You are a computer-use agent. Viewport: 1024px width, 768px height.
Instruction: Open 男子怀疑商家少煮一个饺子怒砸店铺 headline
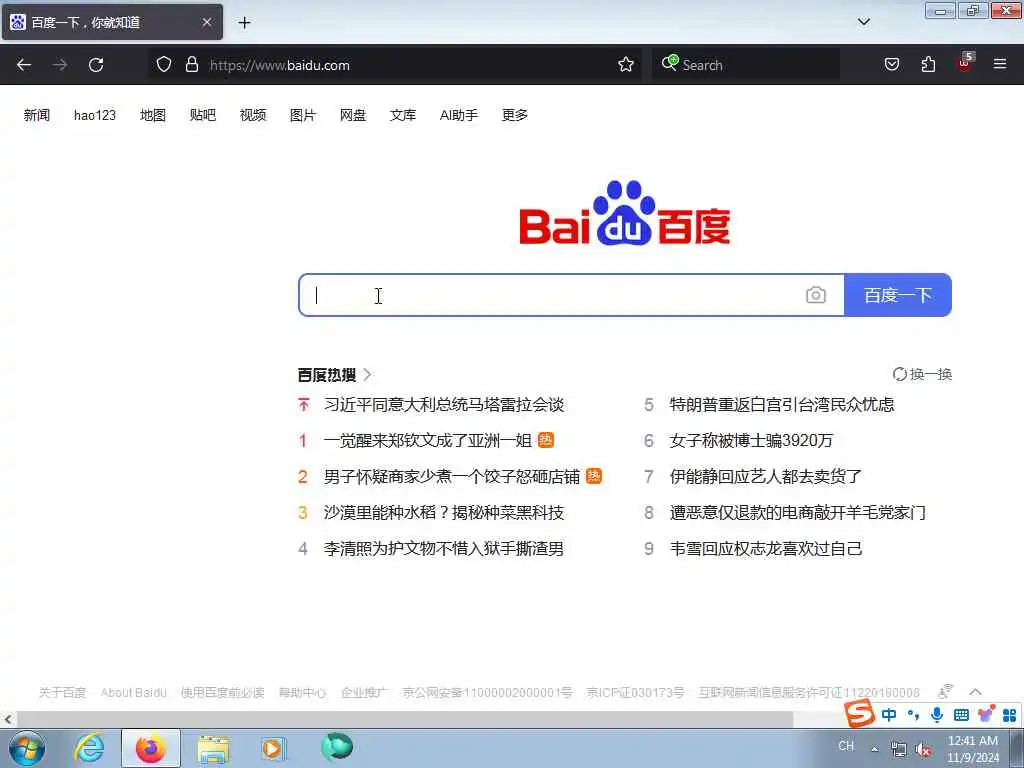(451, 477)
